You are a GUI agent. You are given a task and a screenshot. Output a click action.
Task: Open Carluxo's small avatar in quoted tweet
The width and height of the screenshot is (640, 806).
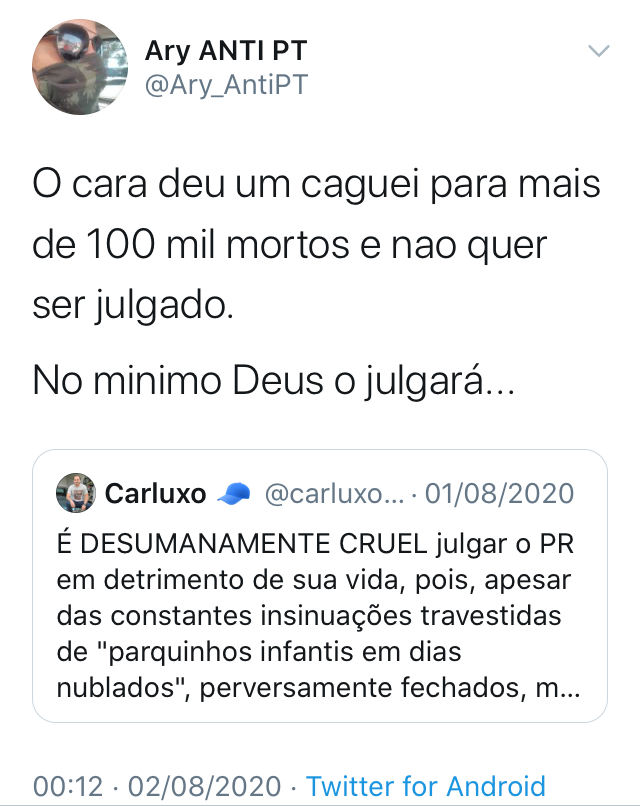point(77,493)
